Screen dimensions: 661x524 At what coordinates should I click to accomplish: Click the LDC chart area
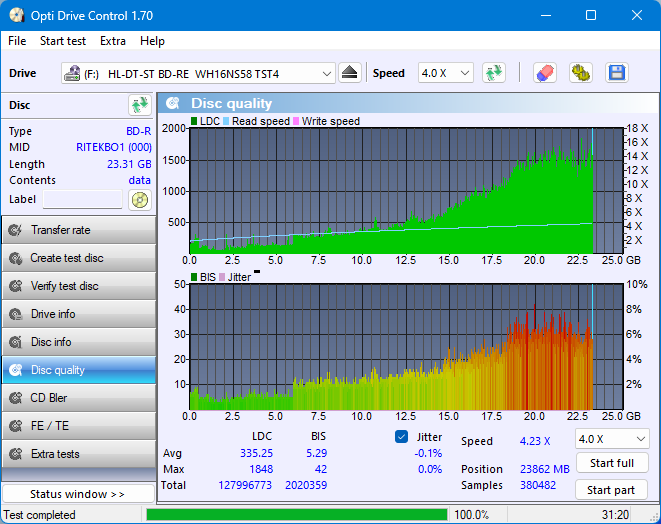point(406,191)
